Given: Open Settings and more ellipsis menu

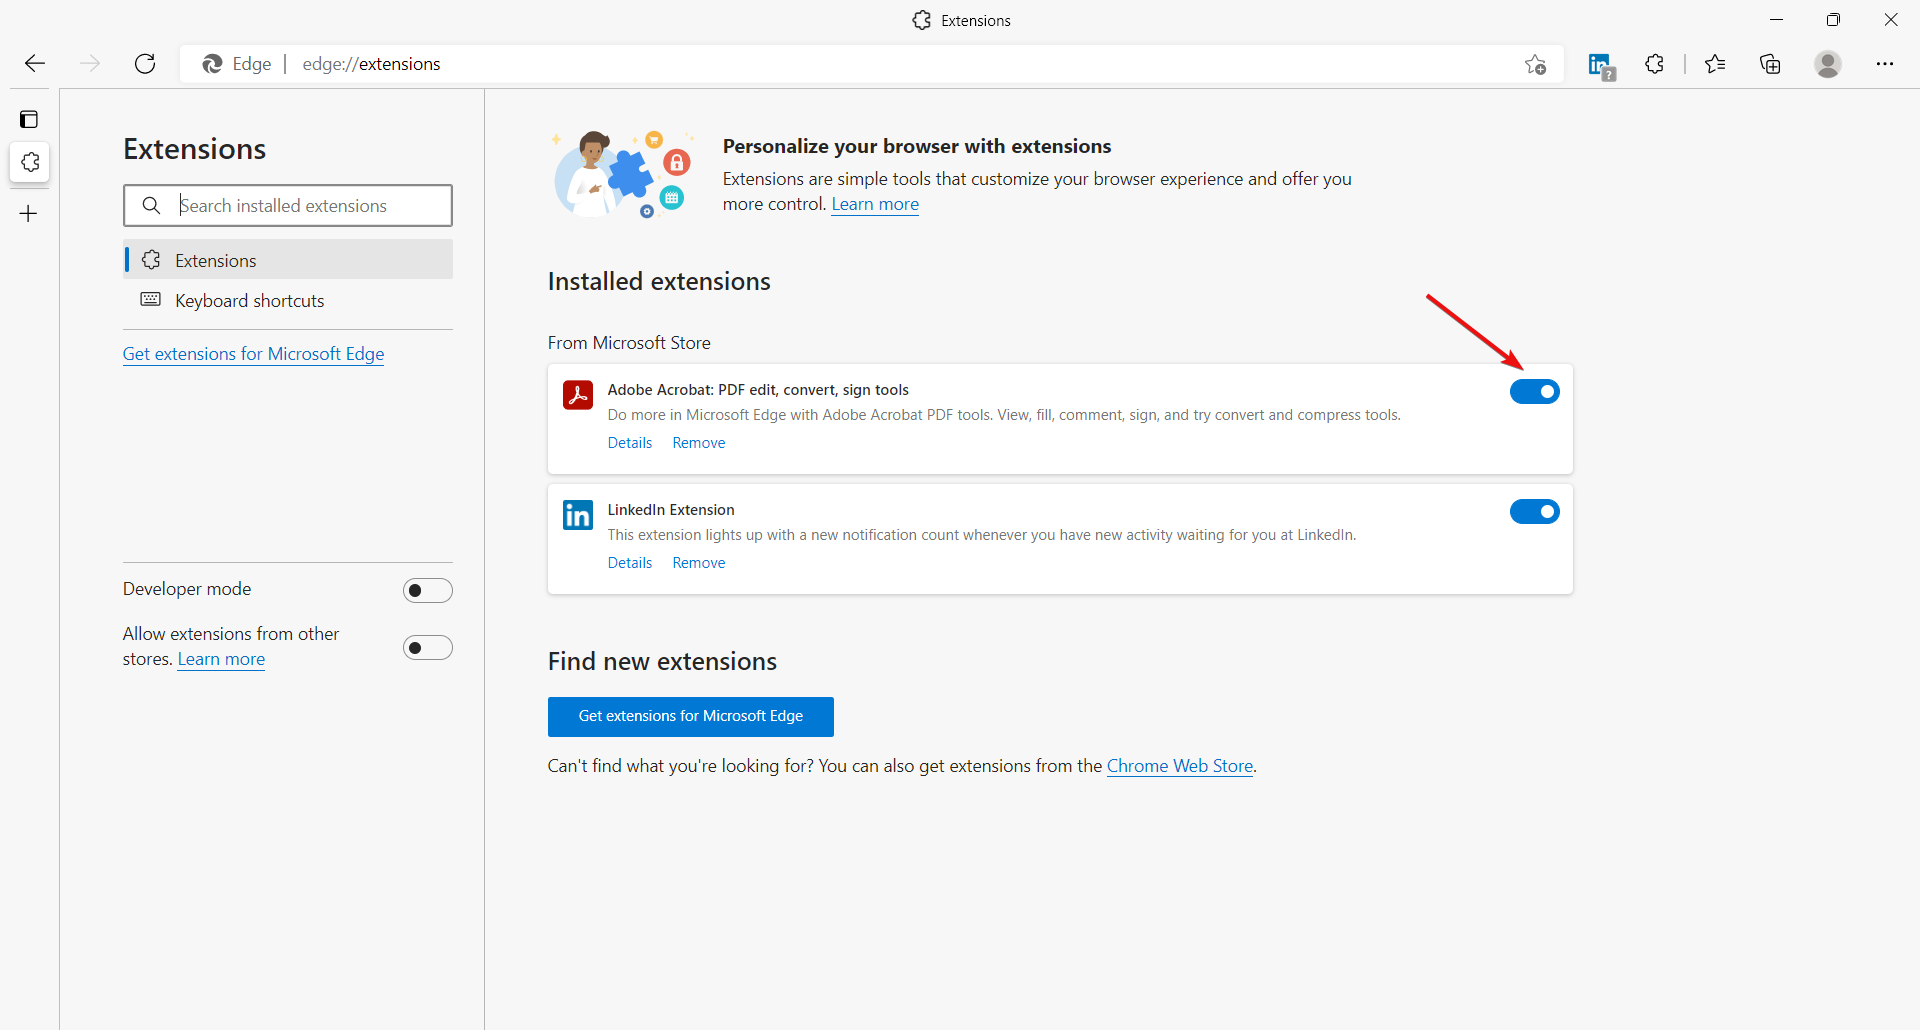Looking at the screenshot, I should point(1885,64).
